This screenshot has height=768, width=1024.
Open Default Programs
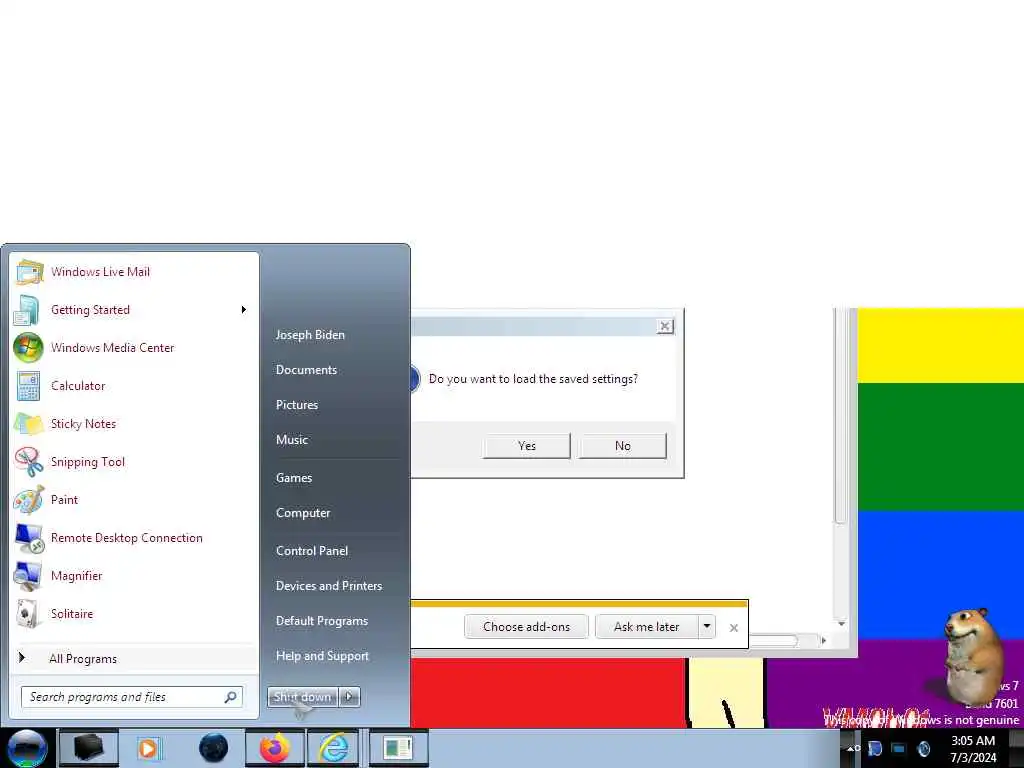pos(322,621)
